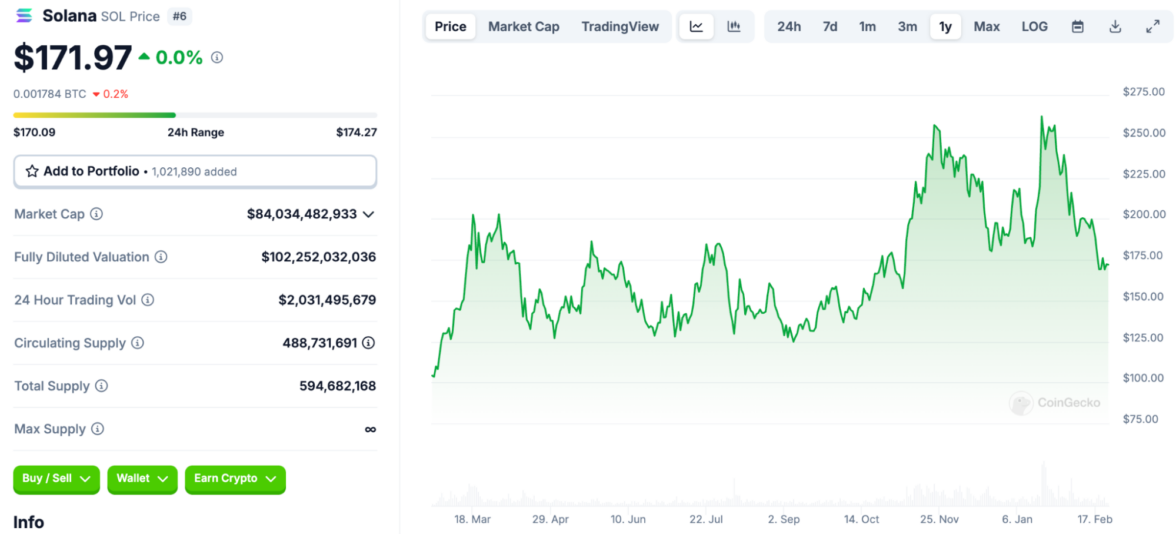The height and width of the screenshot is (534, 1176).
Task: Open the calendar date range picker
Action: tap(1078, 27)
